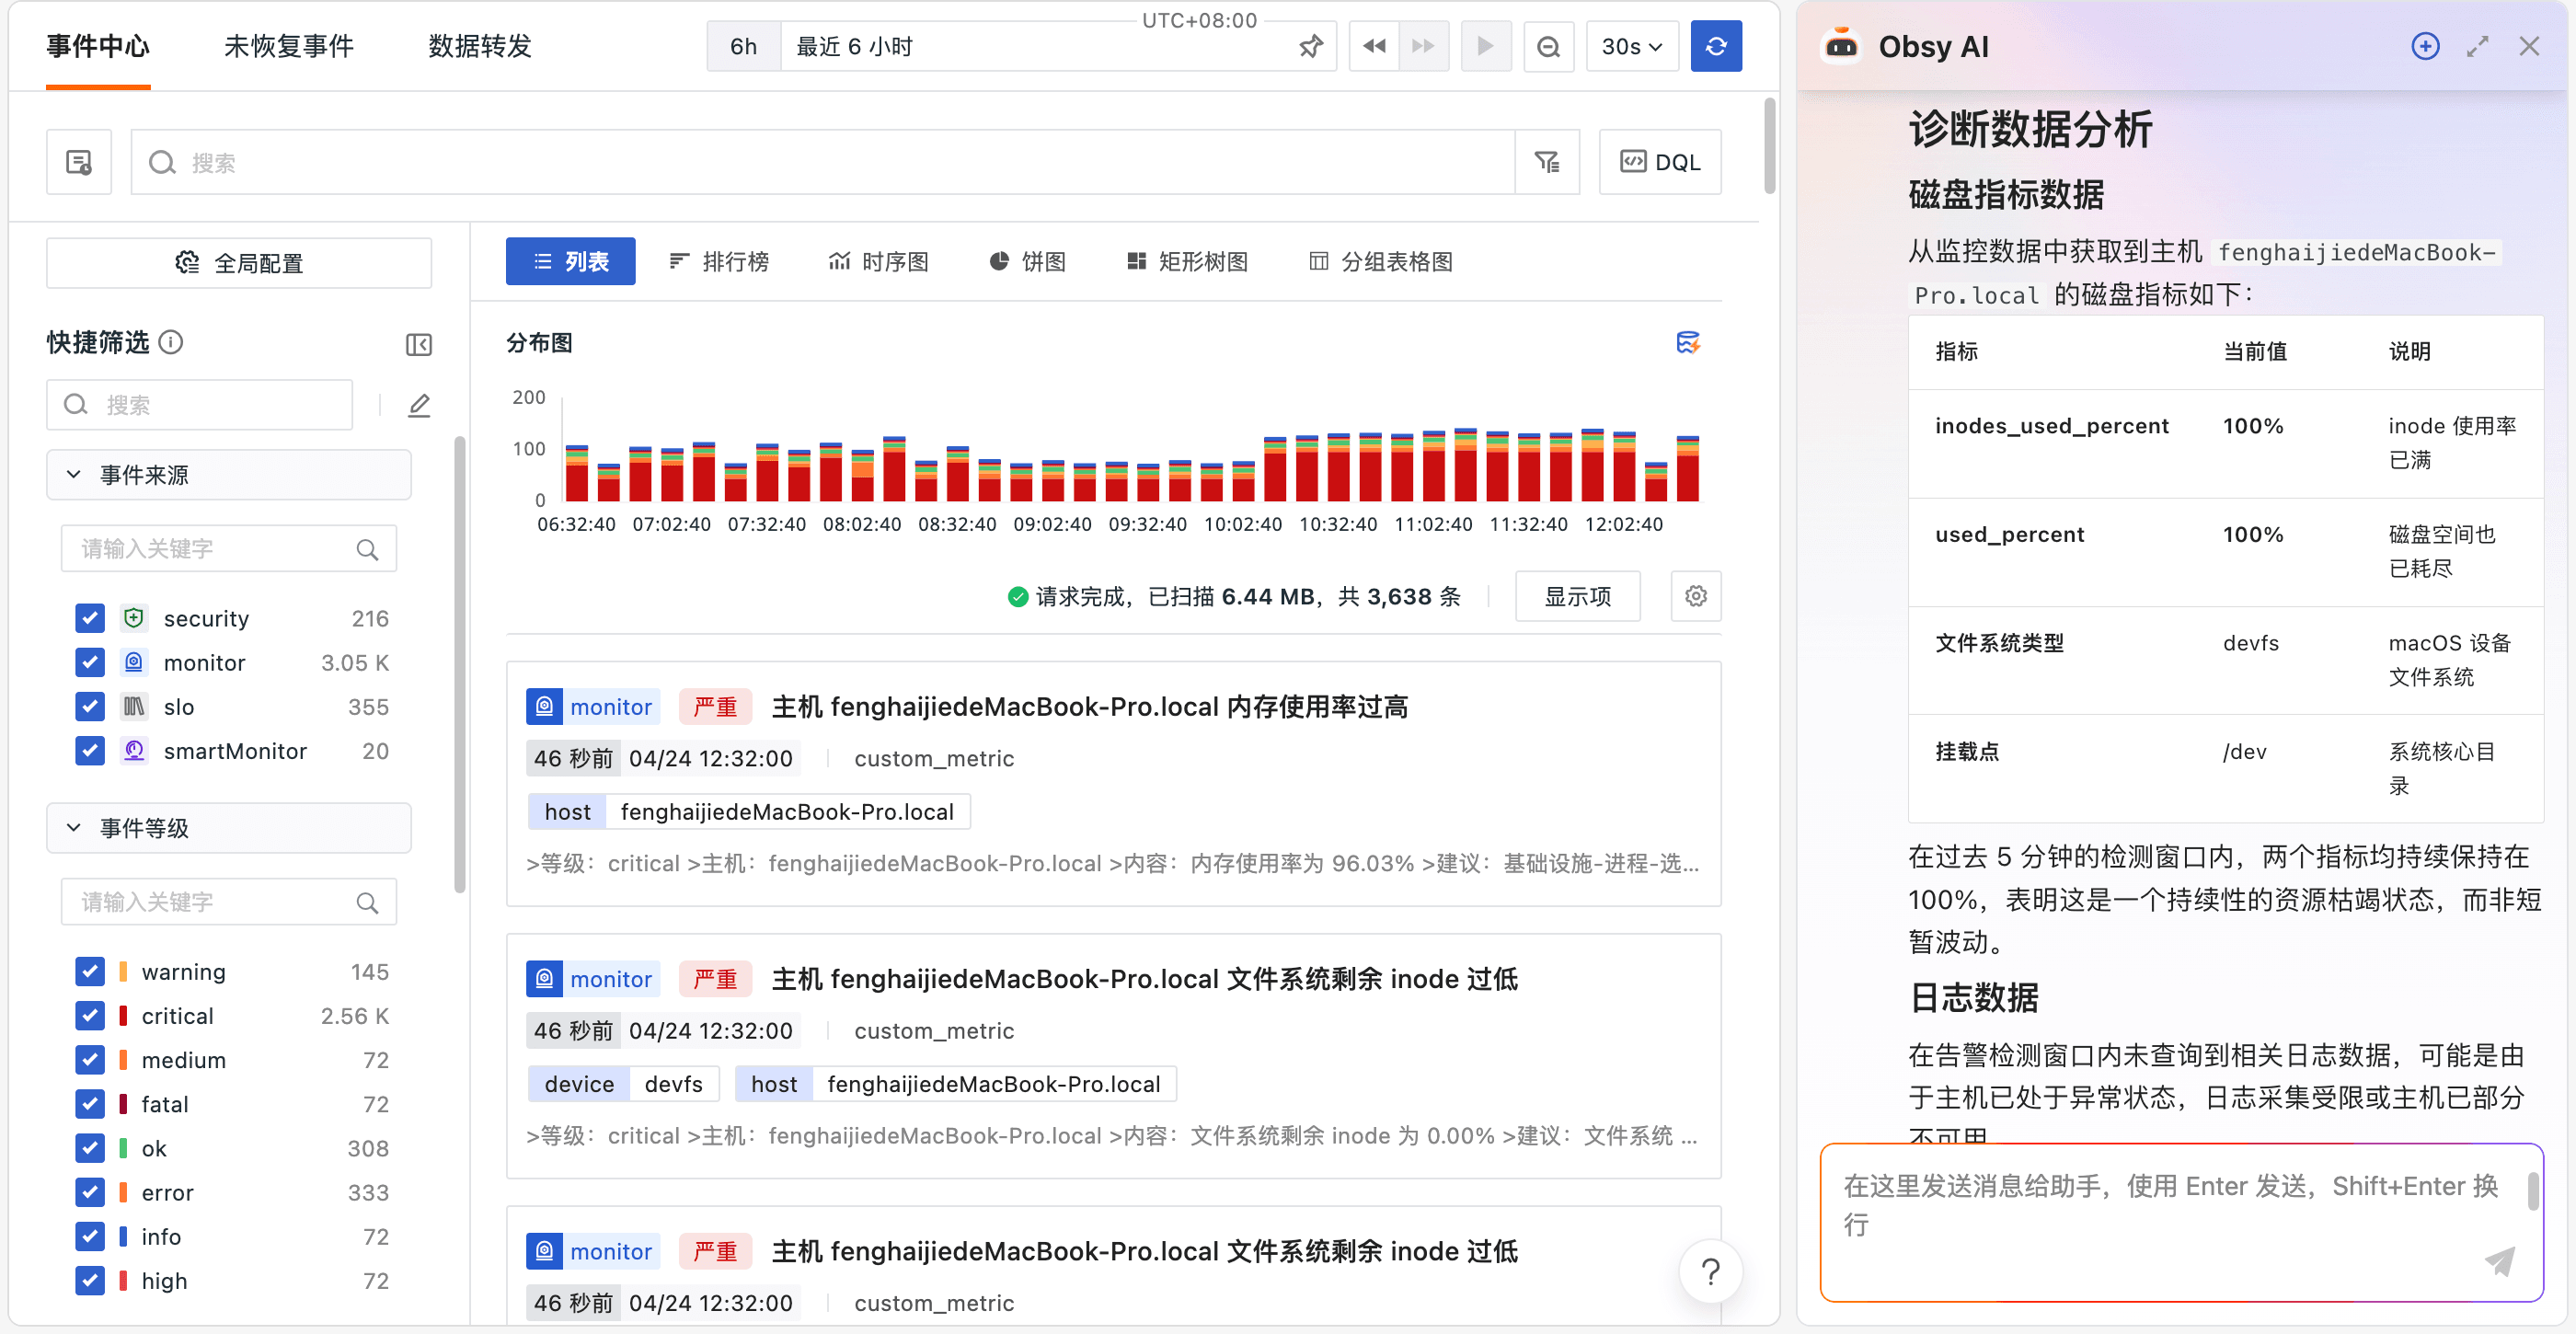This screenshot has width=2576, height=1334.
Task: Toggle the smartMonitor source checkbox
Action: point(90,751)
